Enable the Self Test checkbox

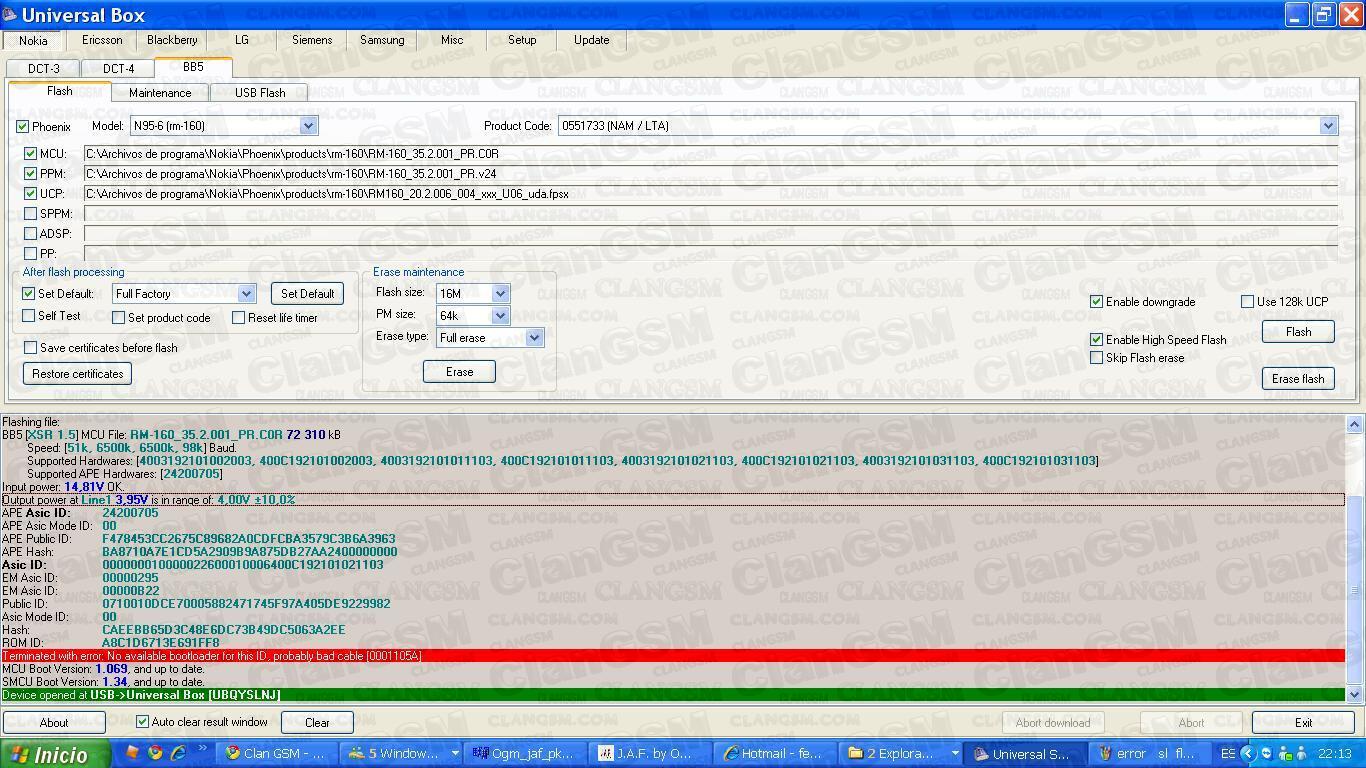[29, 316]
